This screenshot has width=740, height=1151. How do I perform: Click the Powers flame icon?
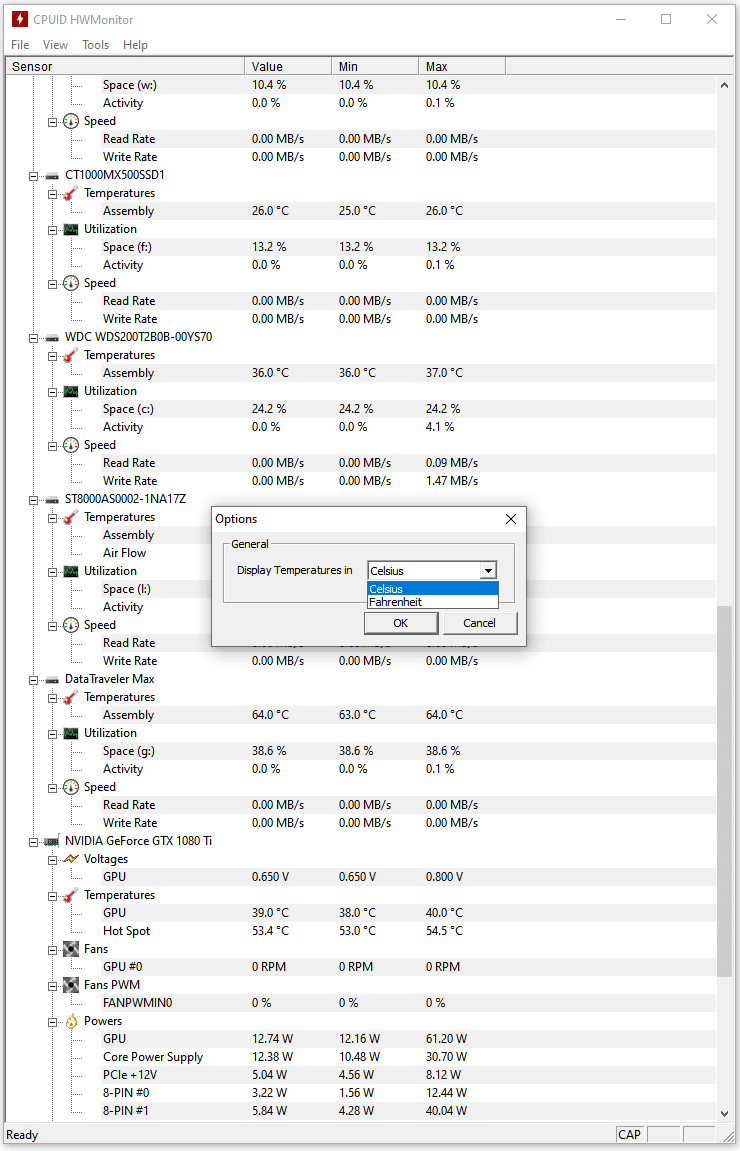point(70,1021)
